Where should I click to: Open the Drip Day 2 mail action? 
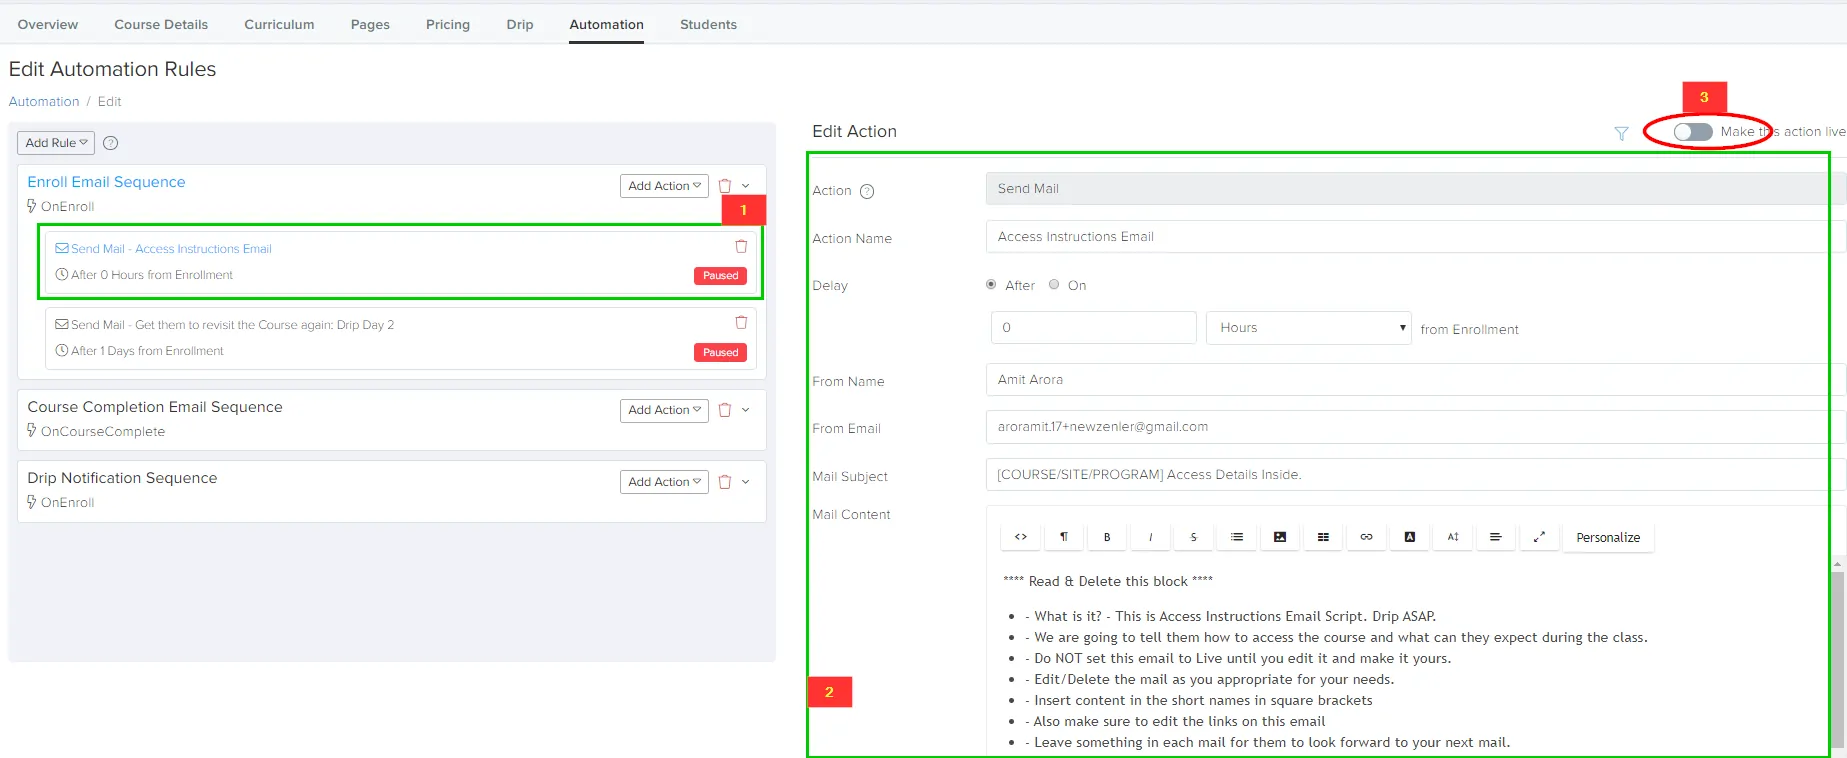[x=232, y=325]
